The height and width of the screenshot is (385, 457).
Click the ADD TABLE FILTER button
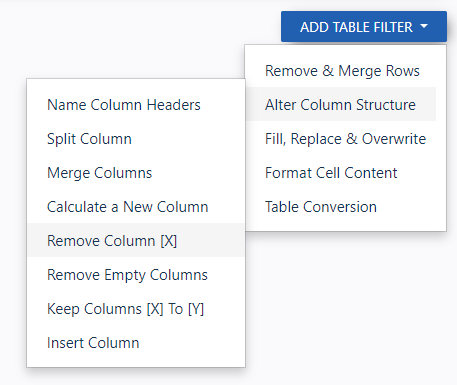(x=364, y=27)
